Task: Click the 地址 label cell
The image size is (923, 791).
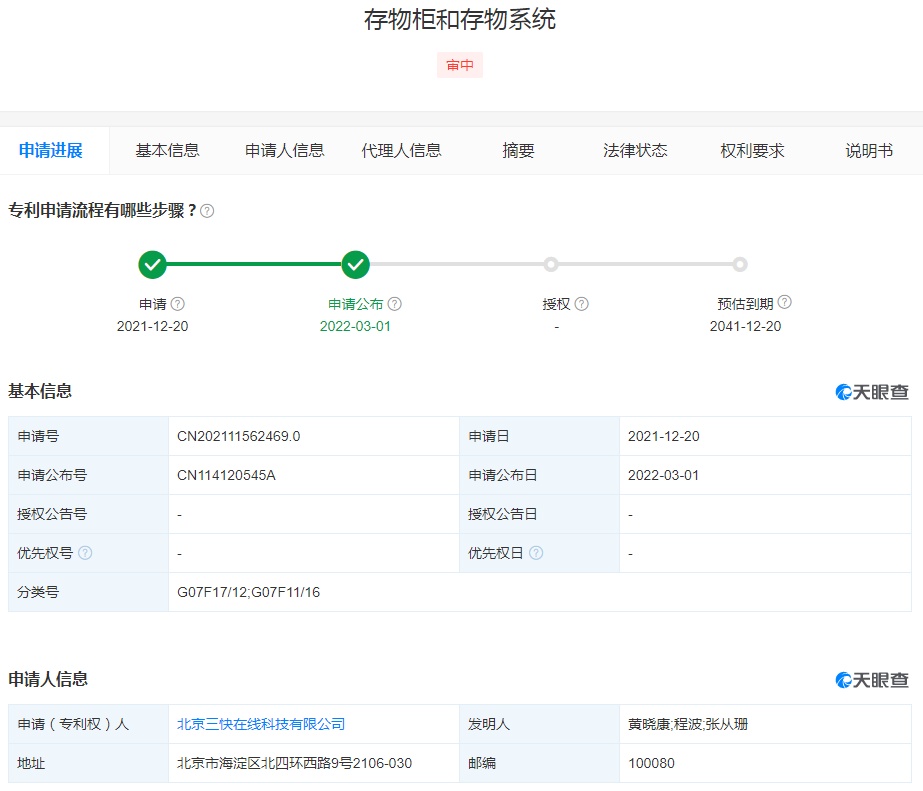Action: [88, 763]
